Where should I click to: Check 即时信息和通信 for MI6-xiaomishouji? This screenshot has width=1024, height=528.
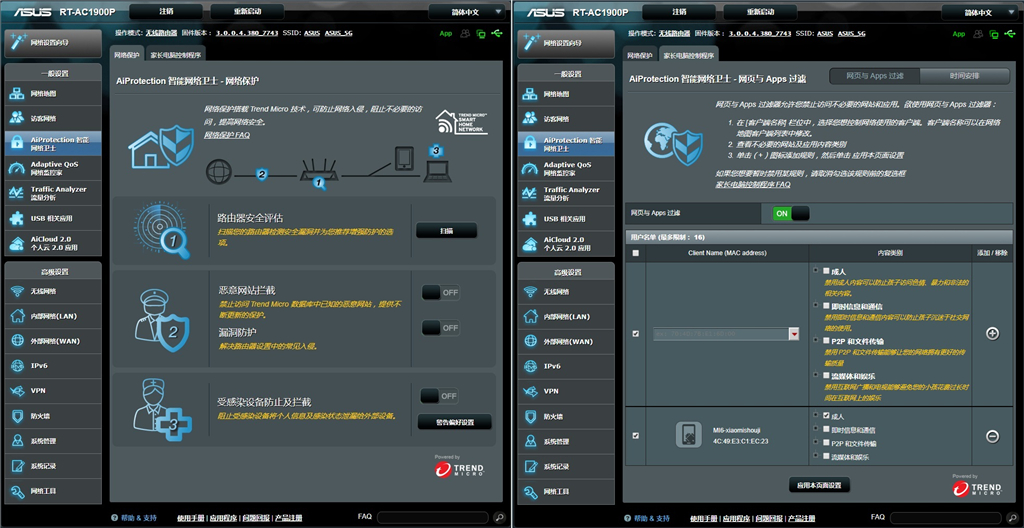(x=827, y=429)
